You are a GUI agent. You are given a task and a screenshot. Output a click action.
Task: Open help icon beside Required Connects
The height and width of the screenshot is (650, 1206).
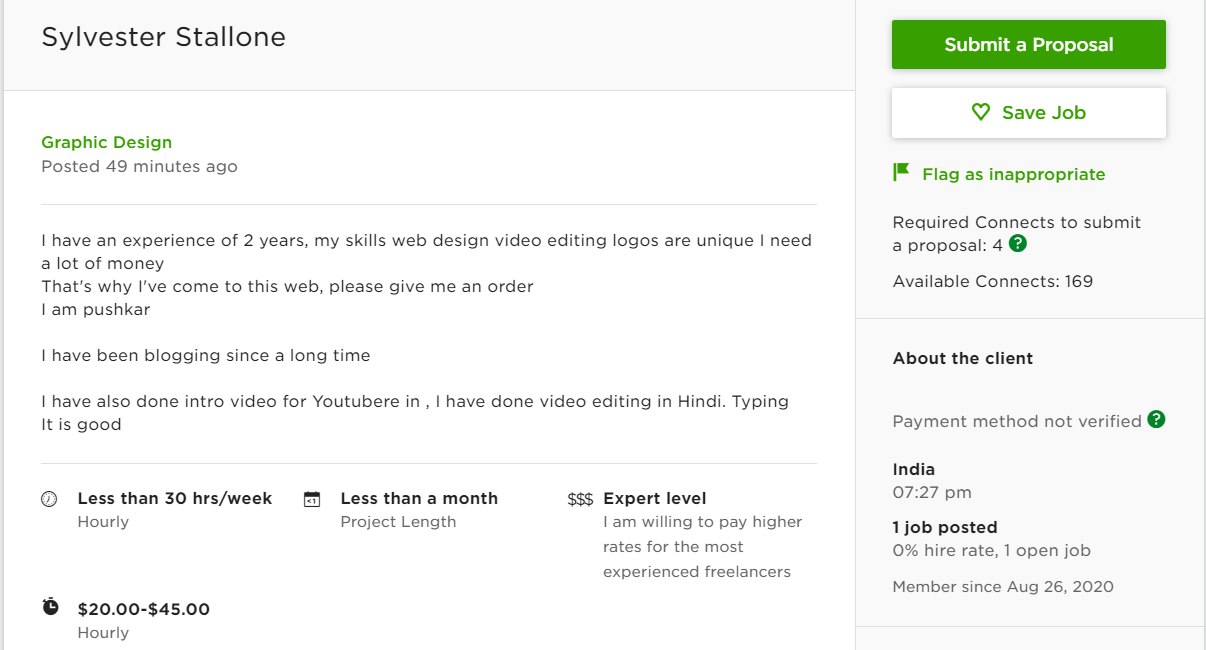(1018, 243)
